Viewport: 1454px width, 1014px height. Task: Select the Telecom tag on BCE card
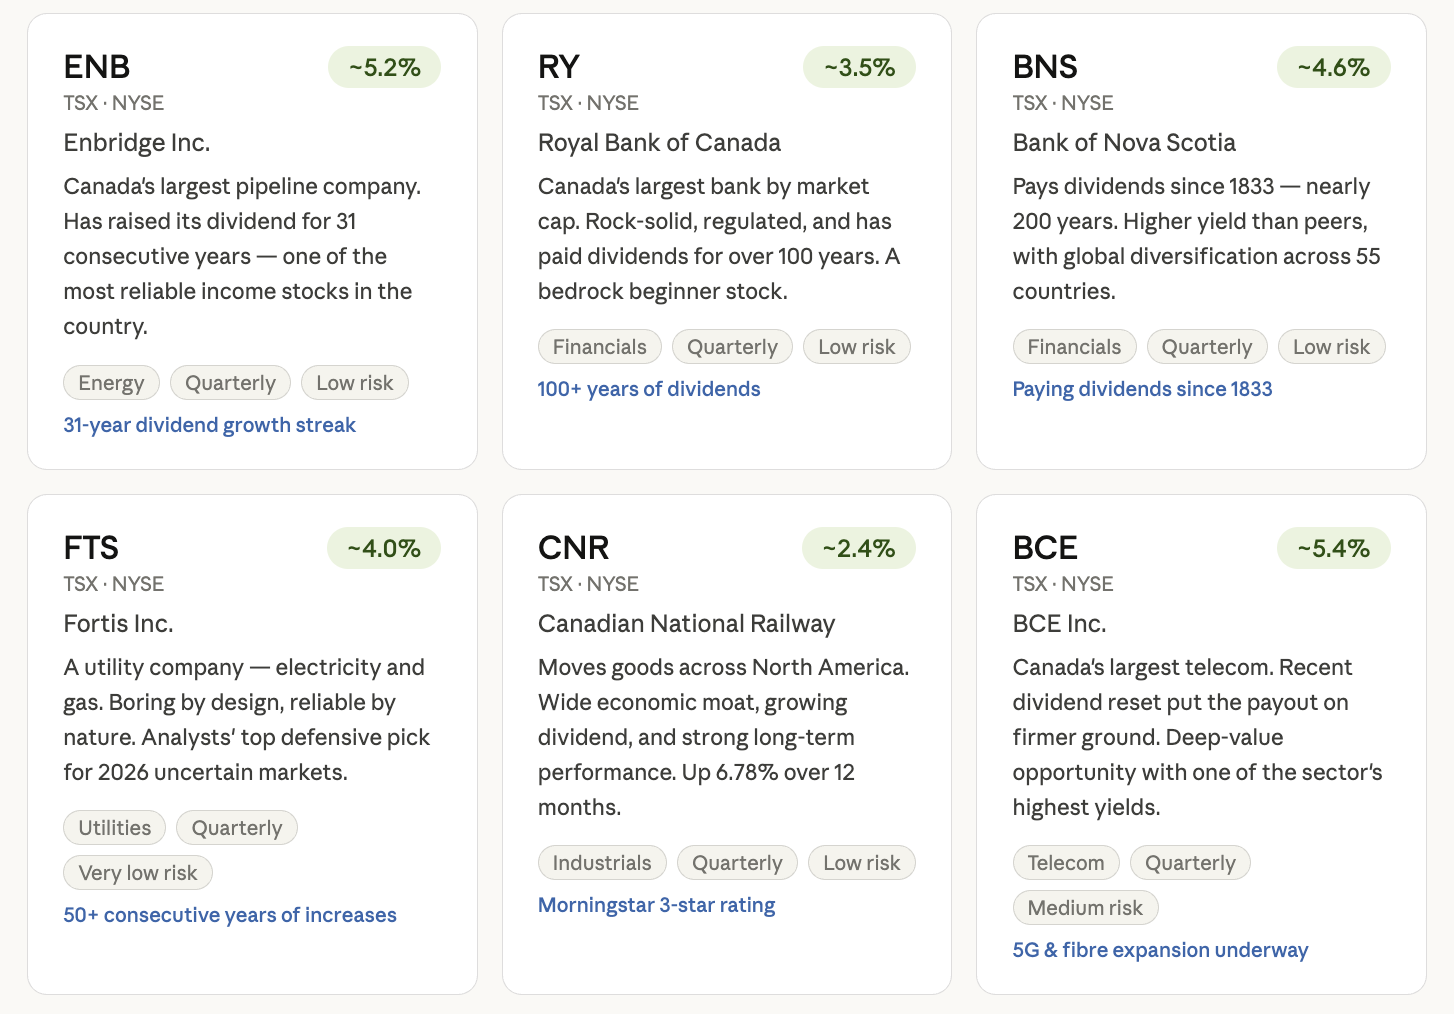[x=1066, y=863]
